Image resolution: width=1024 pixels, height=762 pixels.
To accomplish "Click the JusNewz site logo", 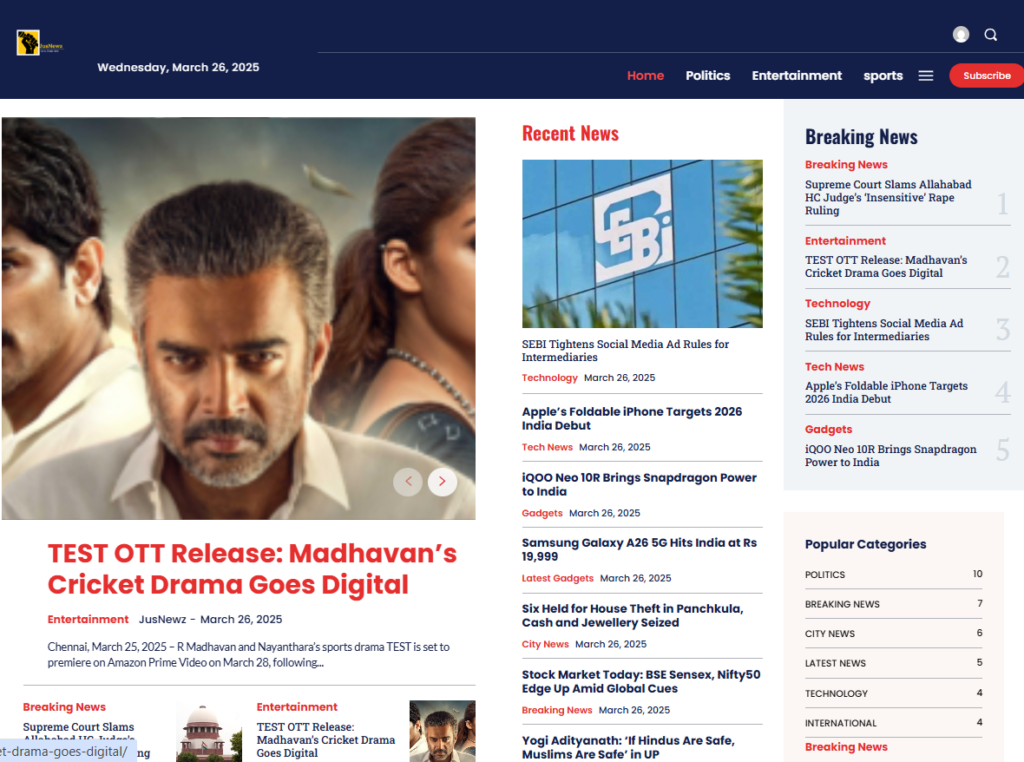I will [x=39, y=43].
